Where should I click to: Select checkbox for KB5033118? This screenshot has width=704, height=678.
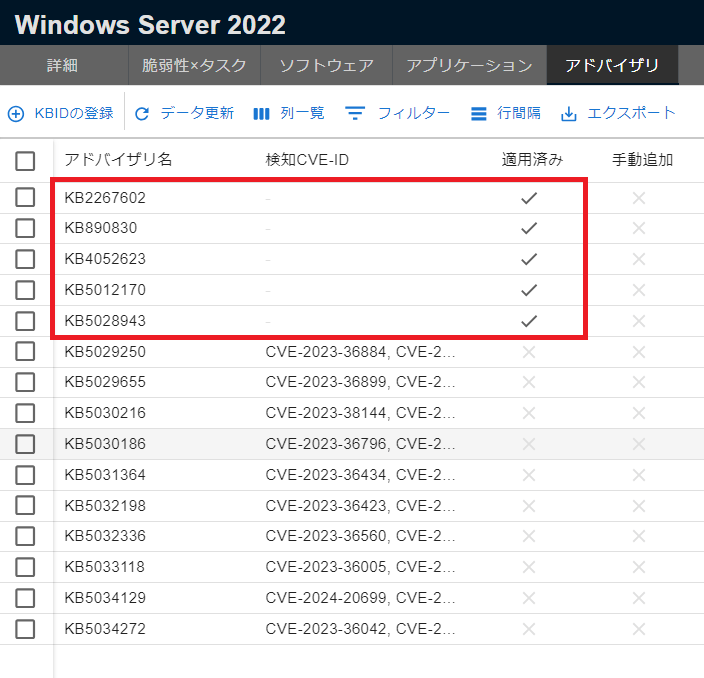25,567
